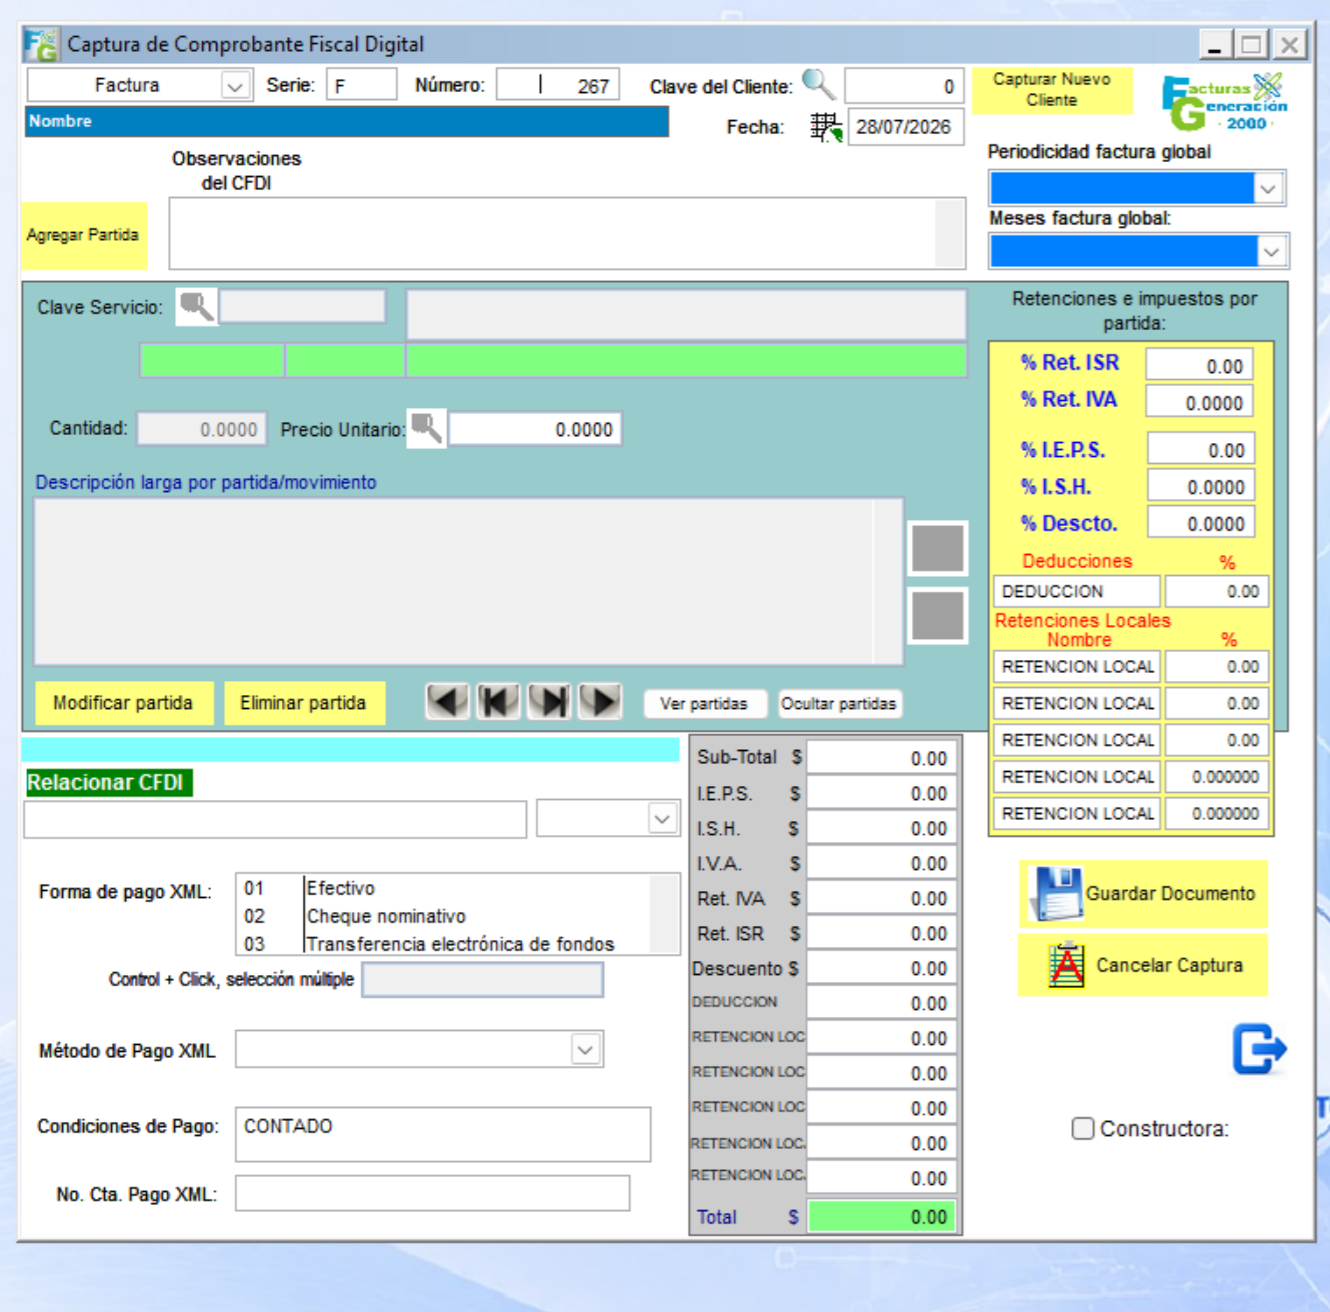
Task: Select 03 Transferencia electrónica de fondos
Action: [x=444, y=943]
